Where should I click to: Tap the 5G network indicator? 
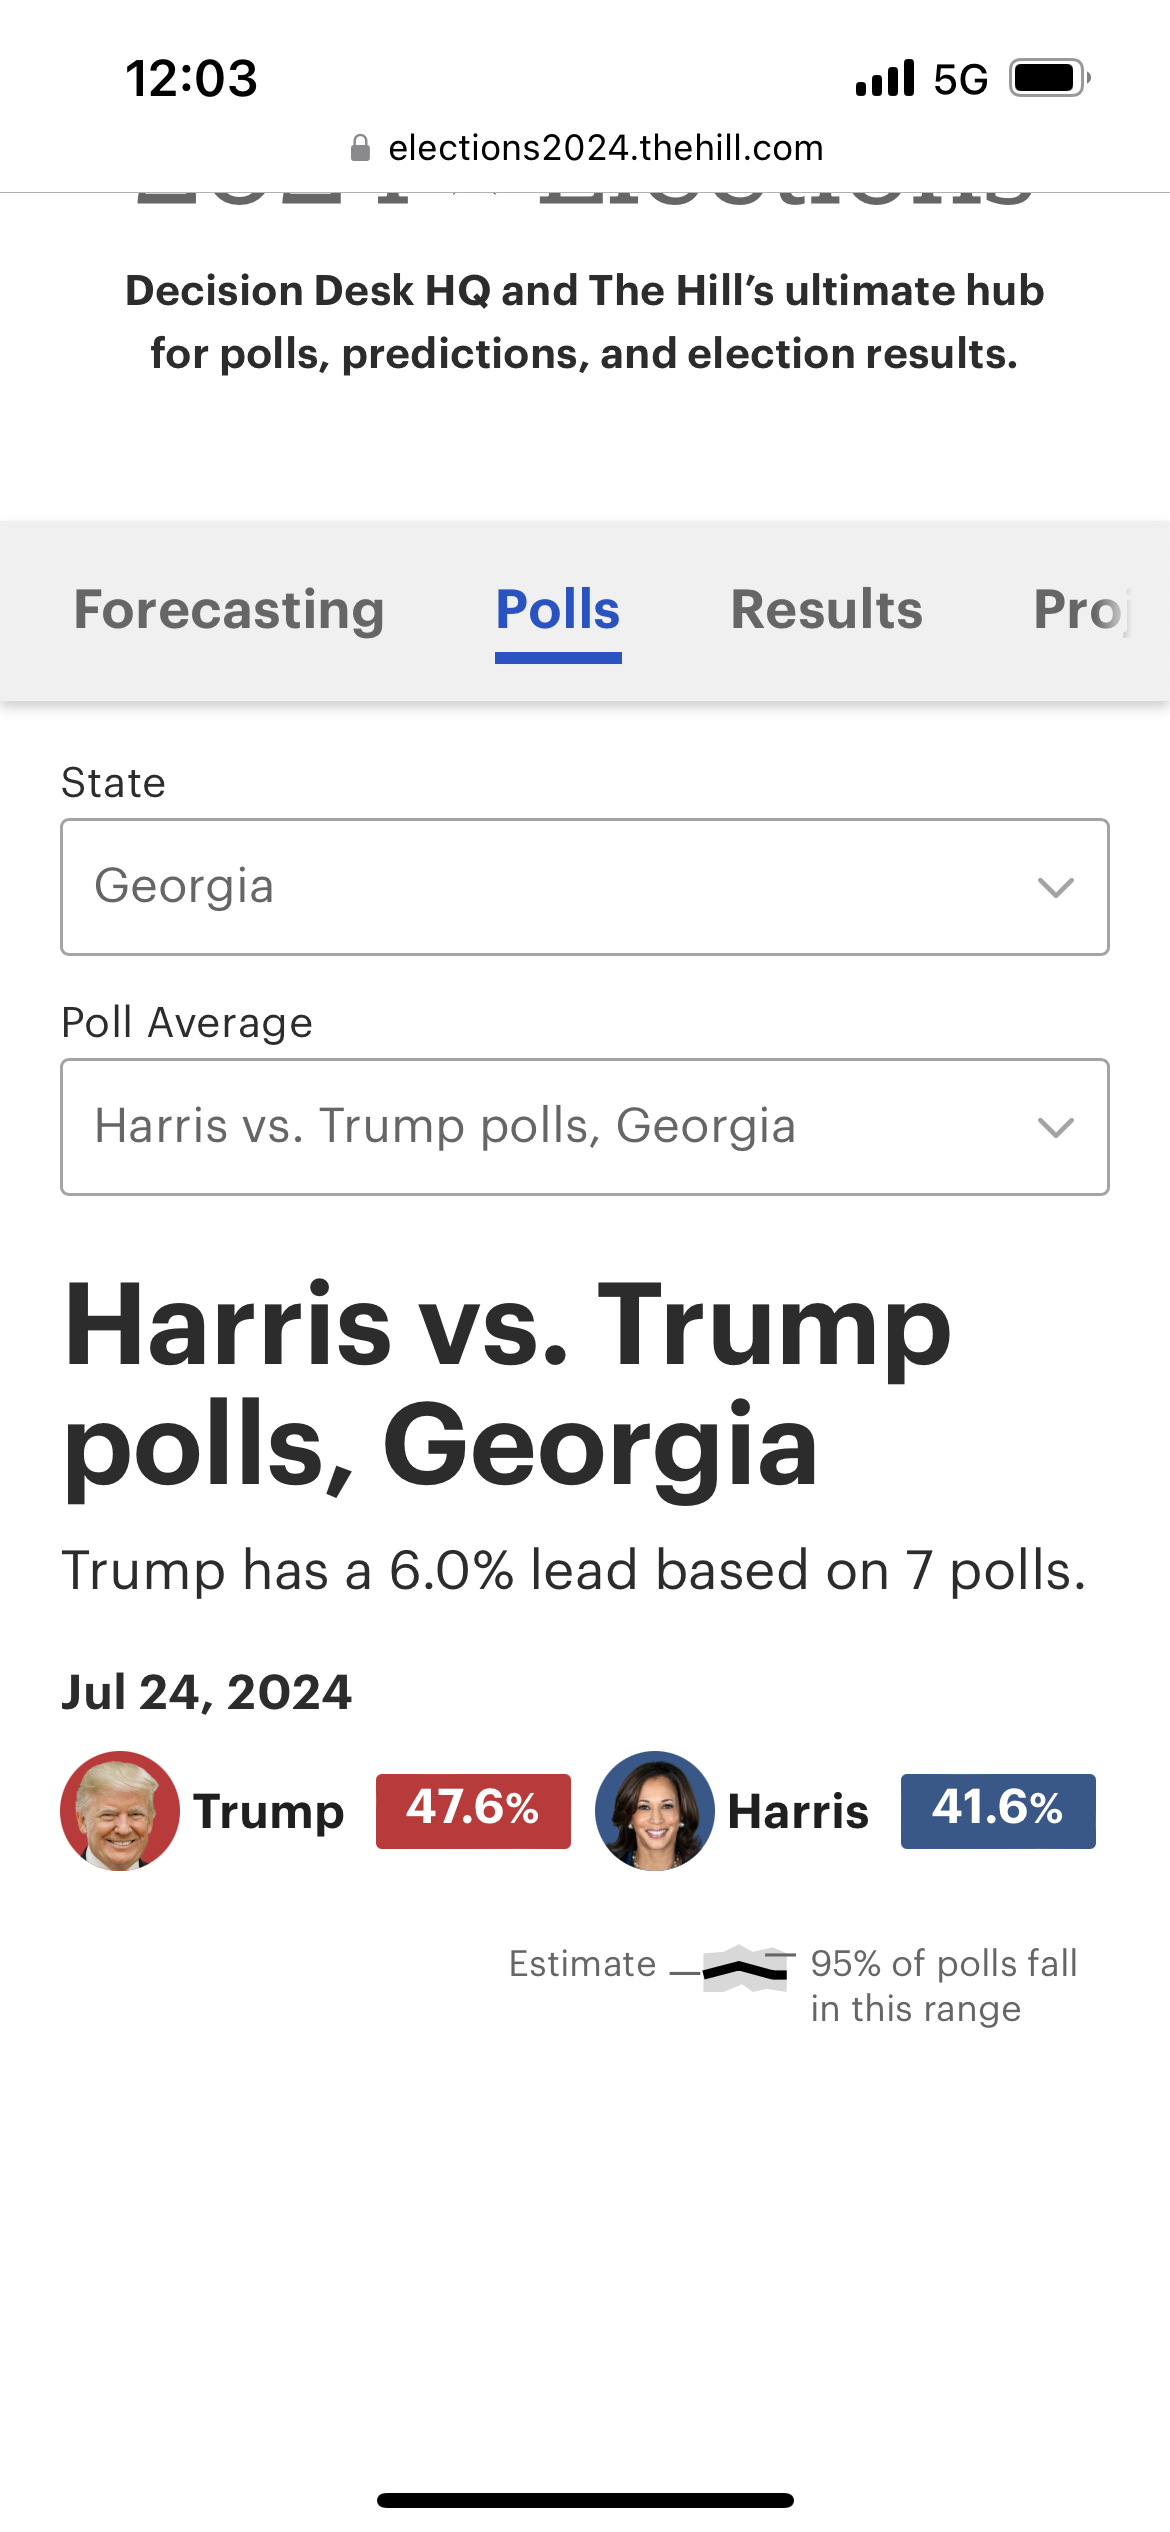(960, 79)
